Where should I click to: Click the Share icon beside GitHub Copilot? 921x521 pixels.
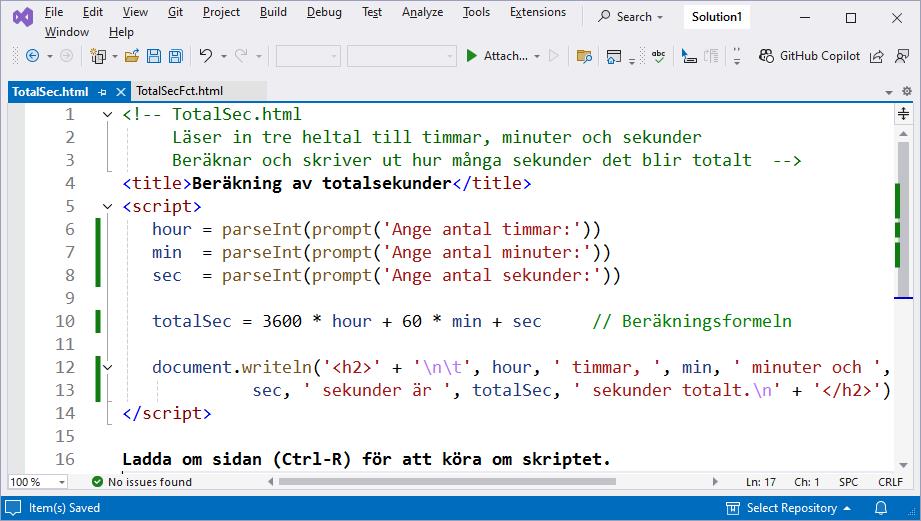[x=877, y=56]
